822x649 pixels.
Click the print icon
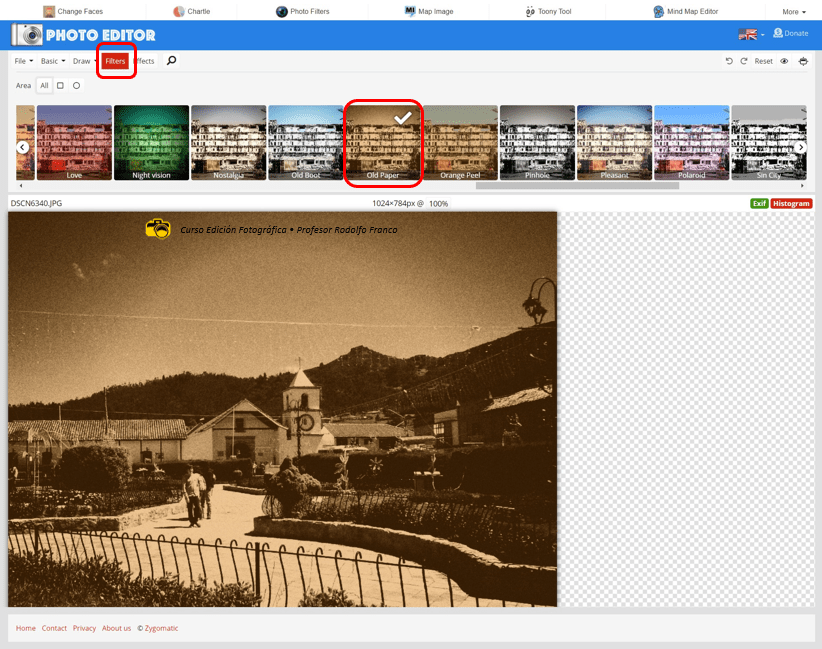point(801,61)
